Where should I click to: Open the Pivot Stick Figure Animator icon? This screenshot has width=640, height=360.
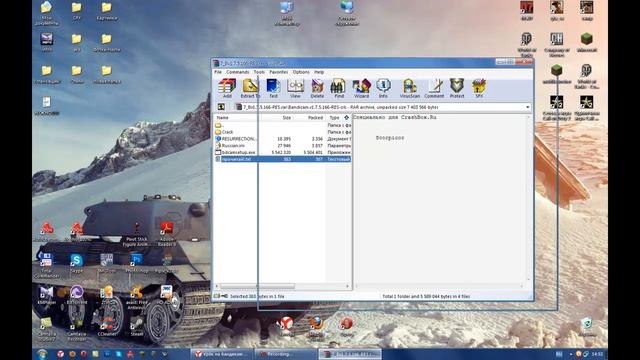pyautogui.click(x=136, y=235)
